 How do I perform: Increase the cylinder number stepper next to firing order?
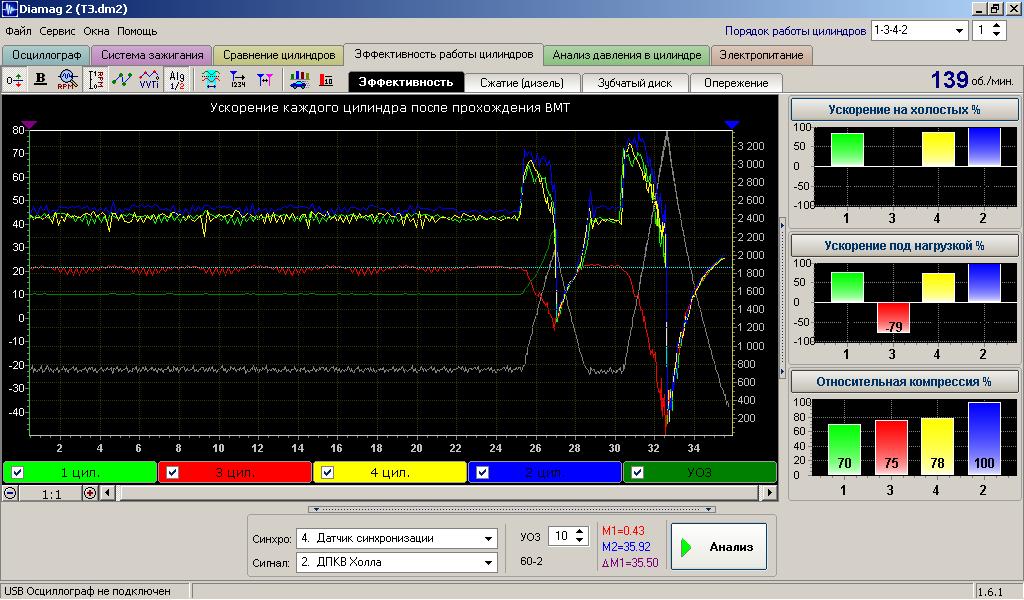tap(997, 26)
